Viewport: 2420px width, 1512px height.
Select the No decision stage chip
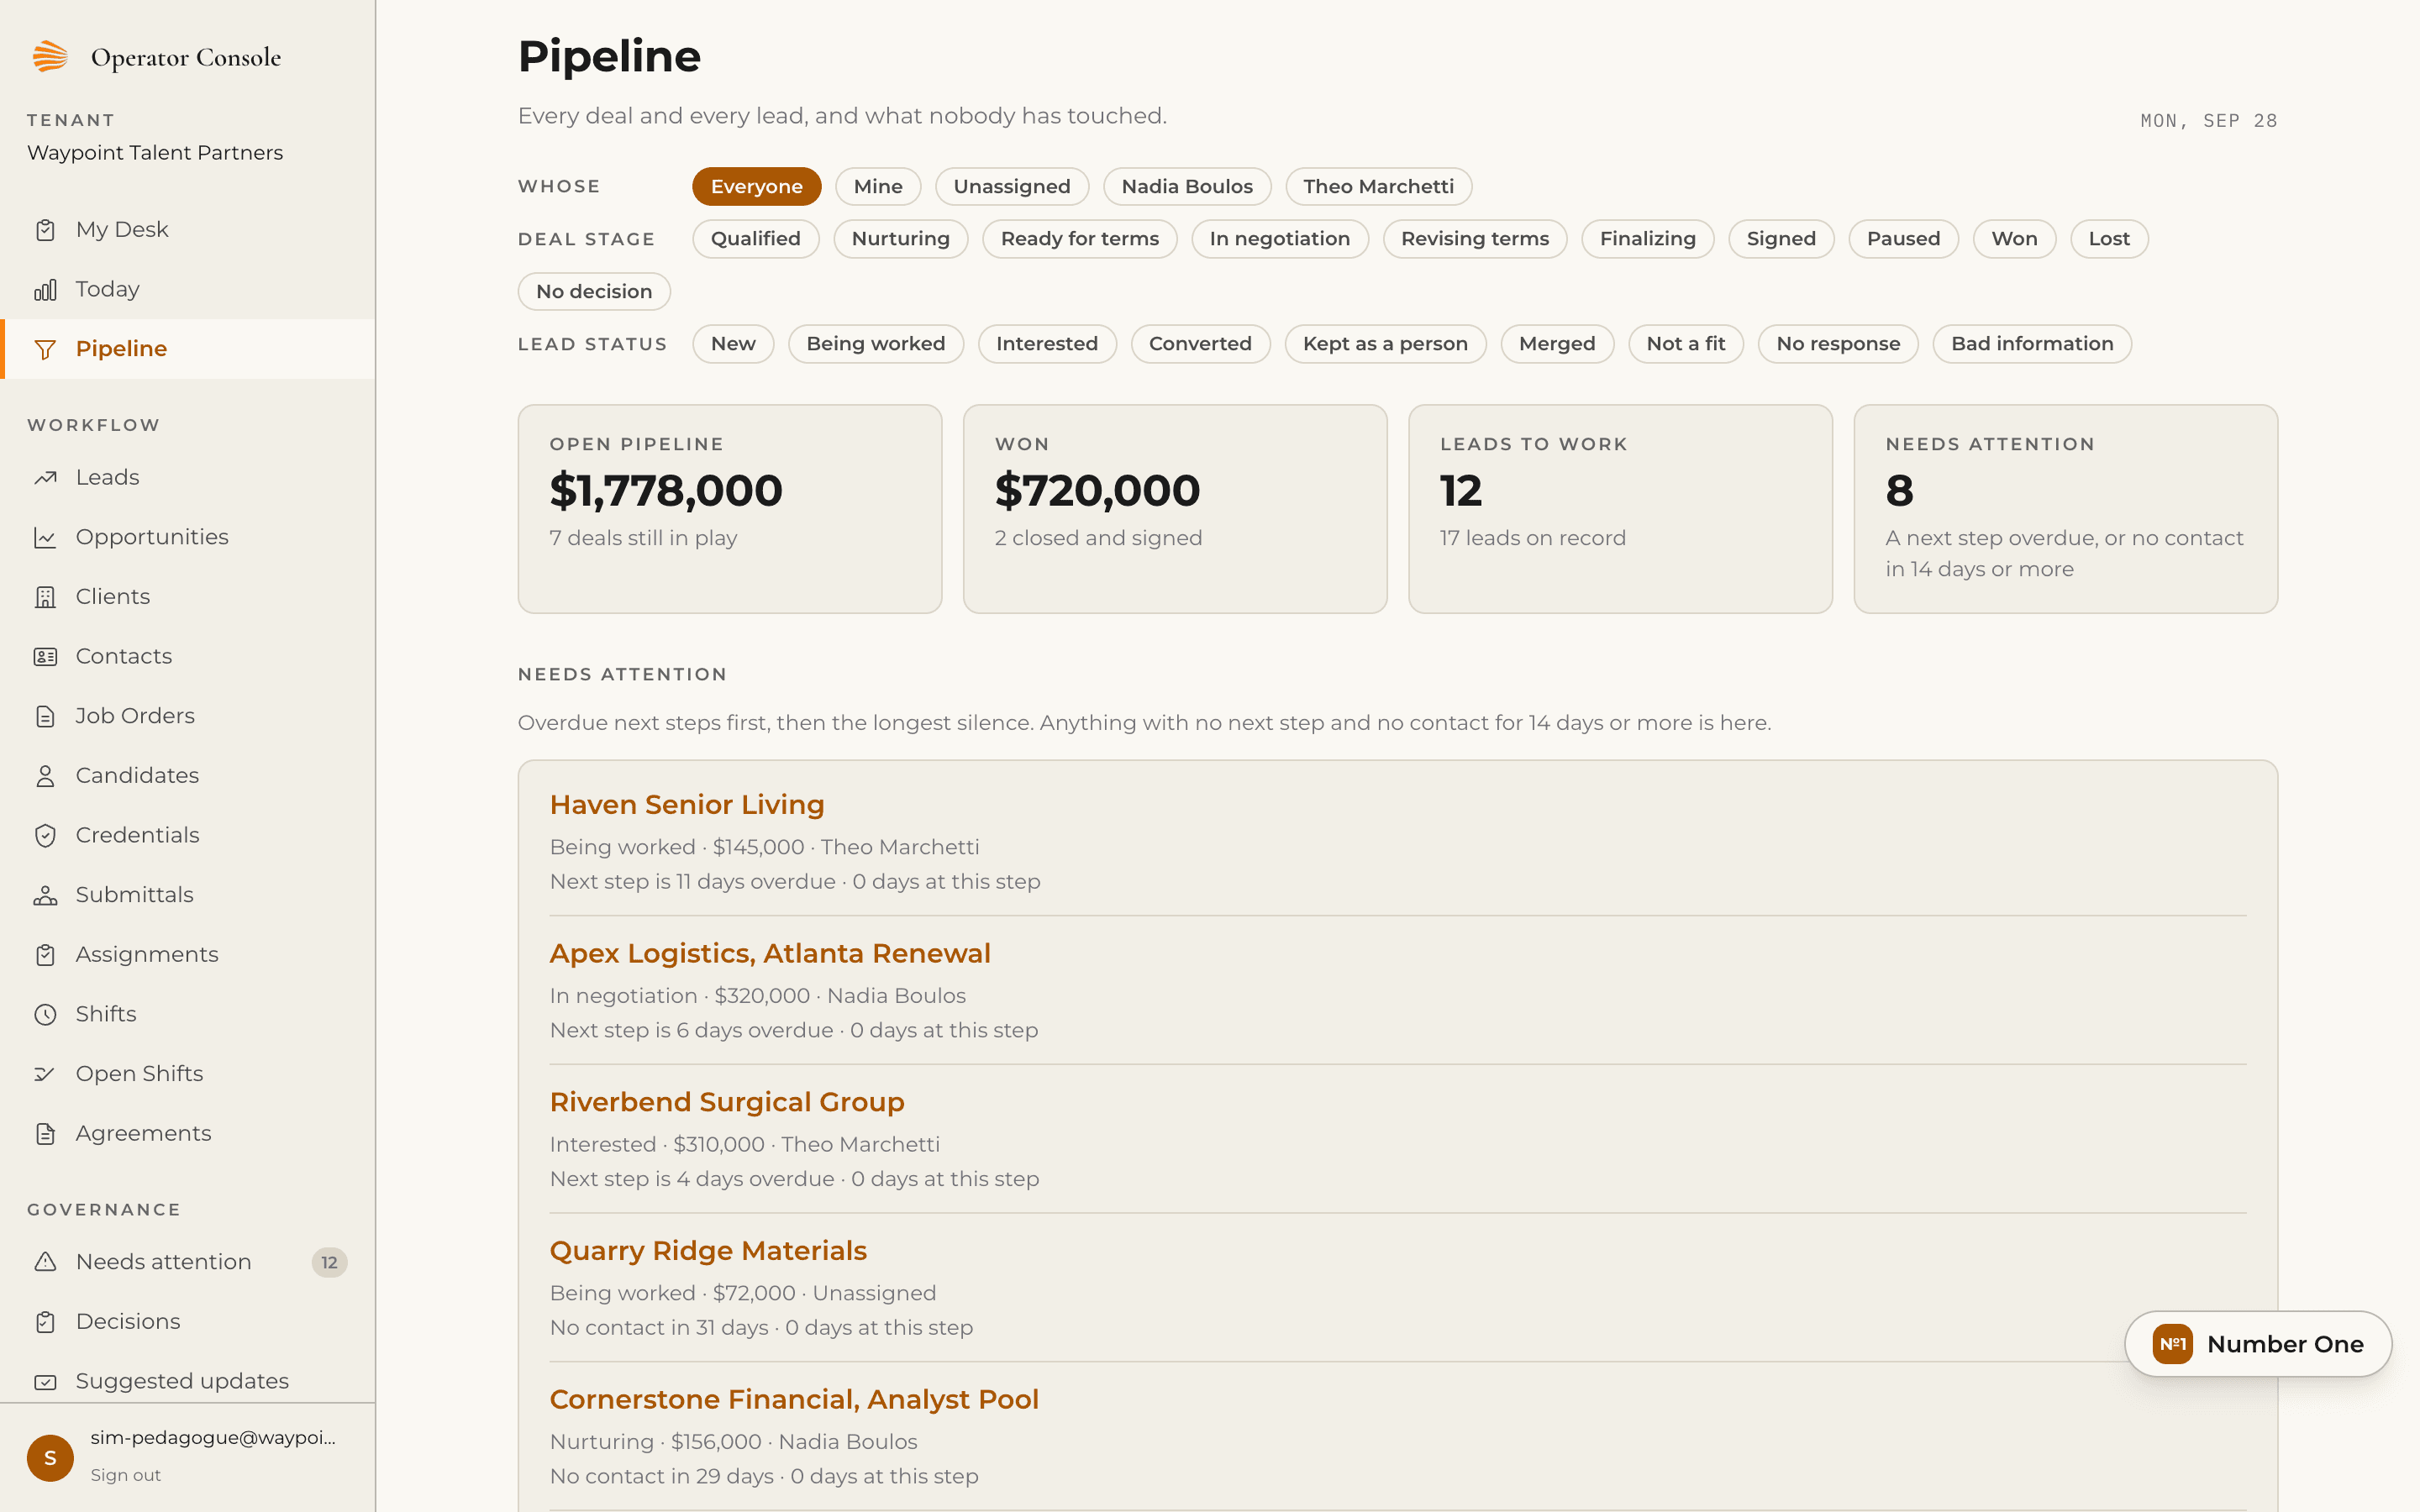click(x=594, y=292)
